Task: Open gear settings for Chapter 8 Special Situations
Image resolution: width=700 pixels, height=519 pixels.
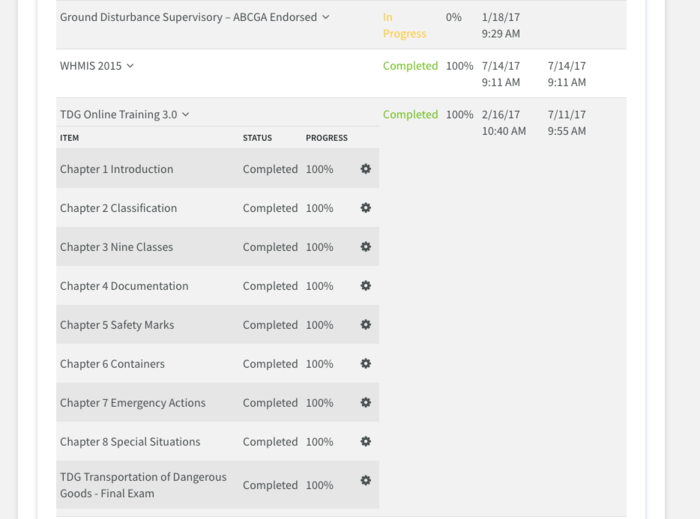Action: (366, 441)
